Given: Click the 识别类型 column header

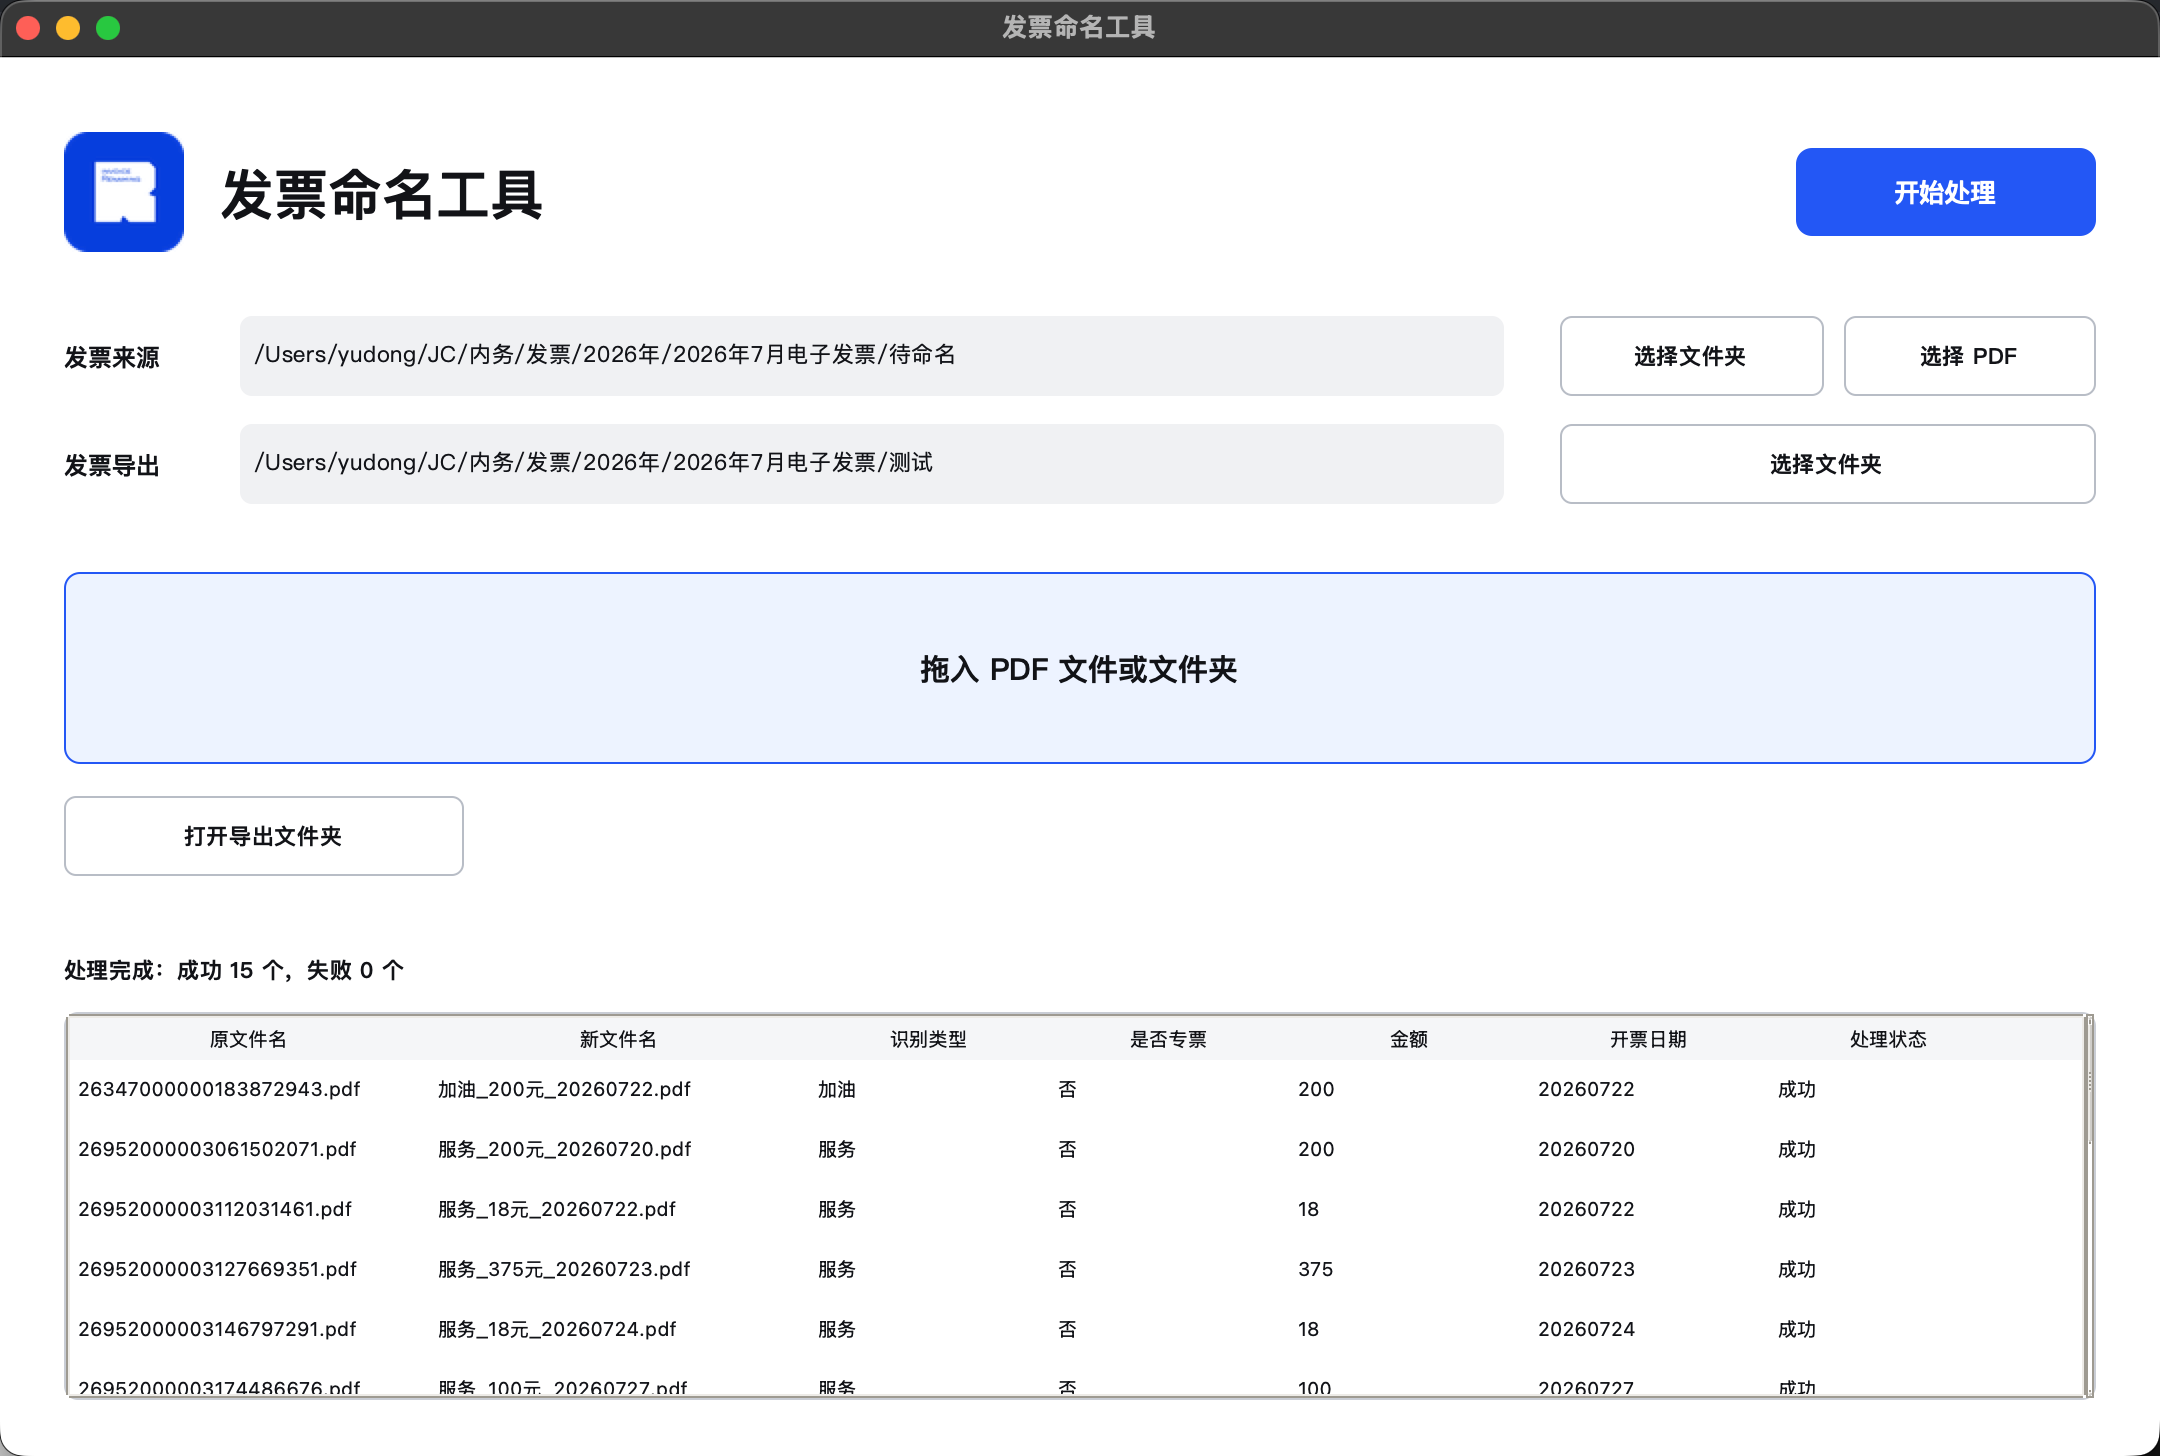Looking at the screenshot, I should (928, 1039).
